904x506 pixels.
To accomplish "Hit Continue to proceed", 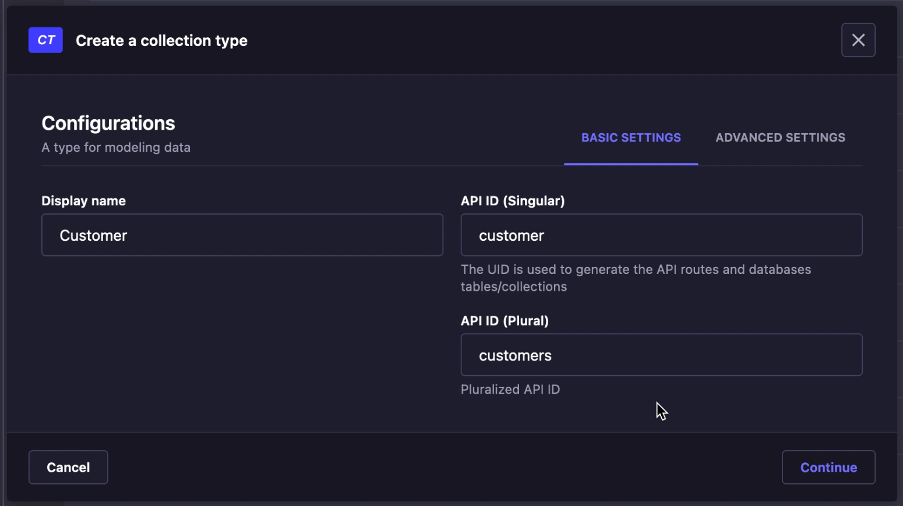I will (828, 467).
